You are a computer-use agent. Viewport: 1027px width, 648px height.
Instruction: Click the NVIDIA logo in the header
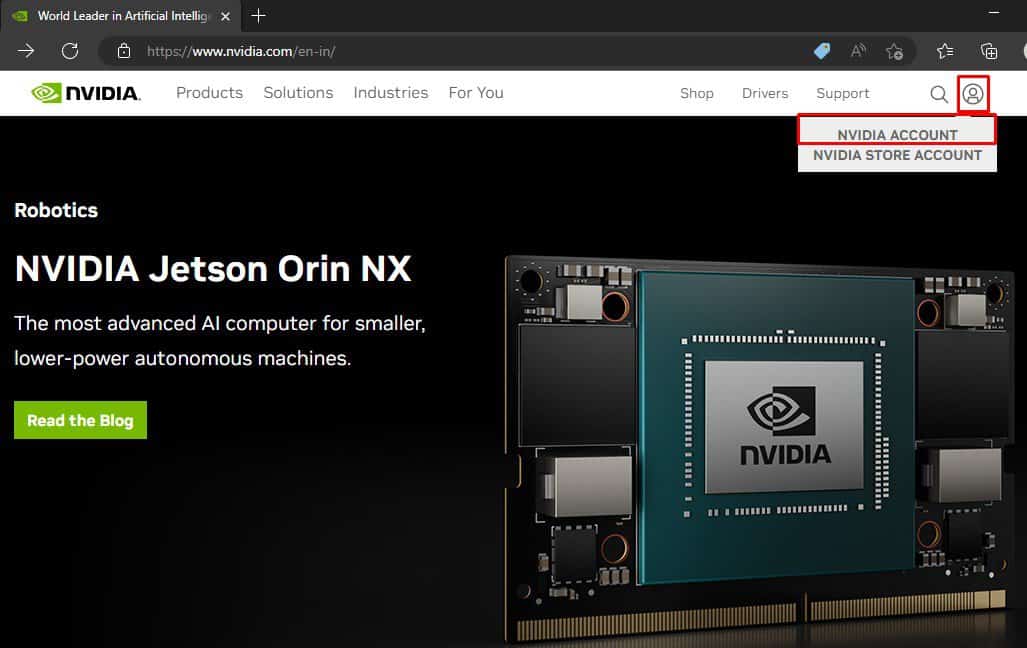point(86,93)
